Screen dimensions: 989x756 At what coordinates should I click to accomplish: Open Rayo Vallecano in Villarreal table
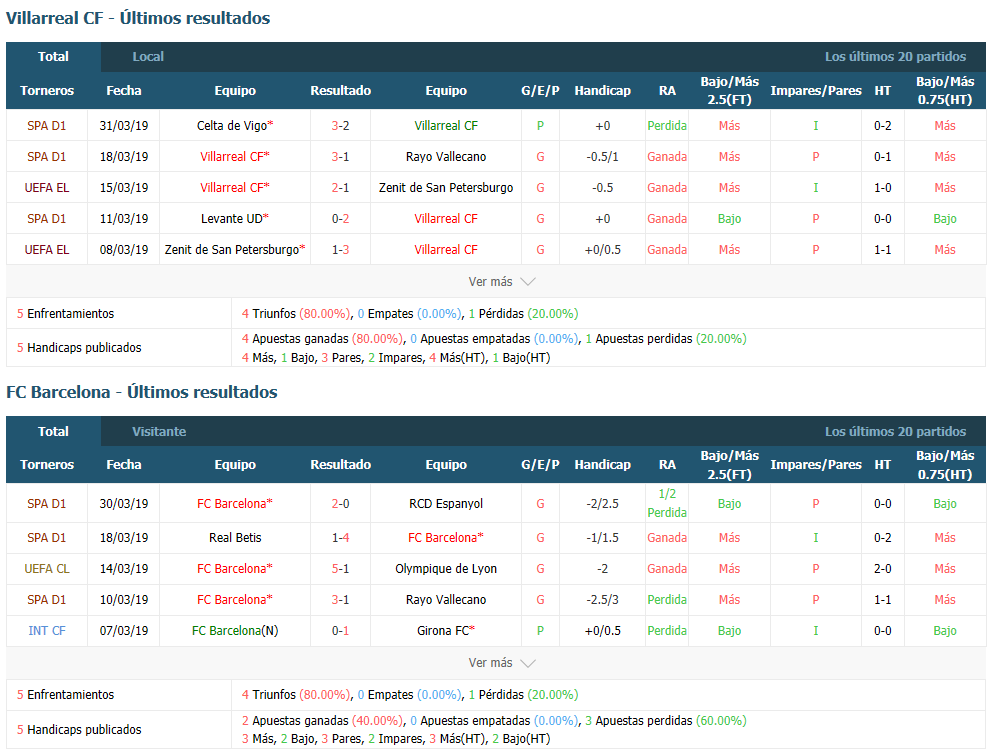coord(446,156)
